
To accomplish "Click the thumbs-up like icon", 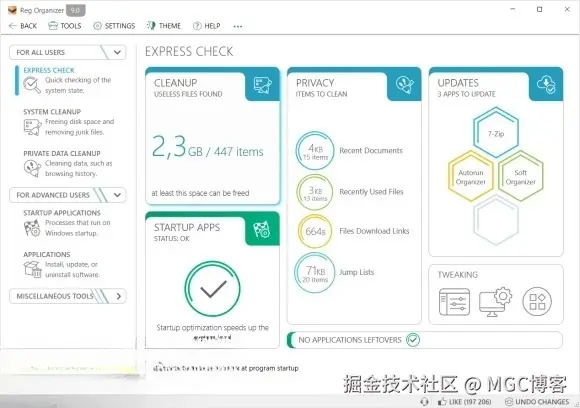I will pos(442,401).
